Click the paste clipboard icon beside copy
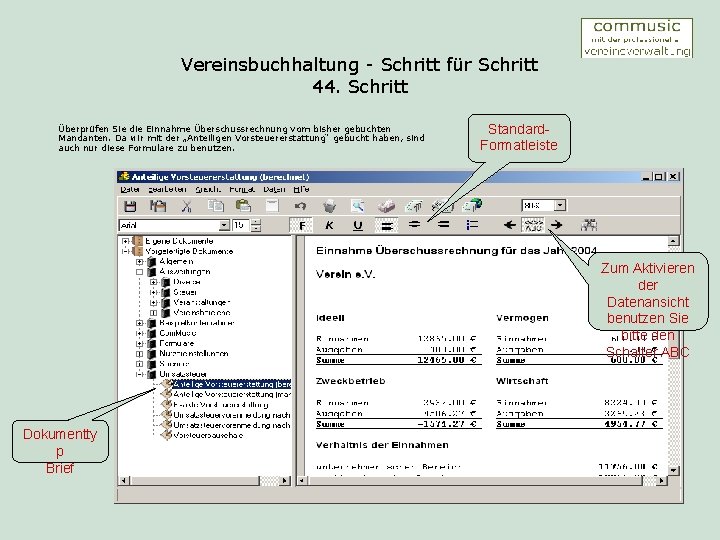 point(243,206)
